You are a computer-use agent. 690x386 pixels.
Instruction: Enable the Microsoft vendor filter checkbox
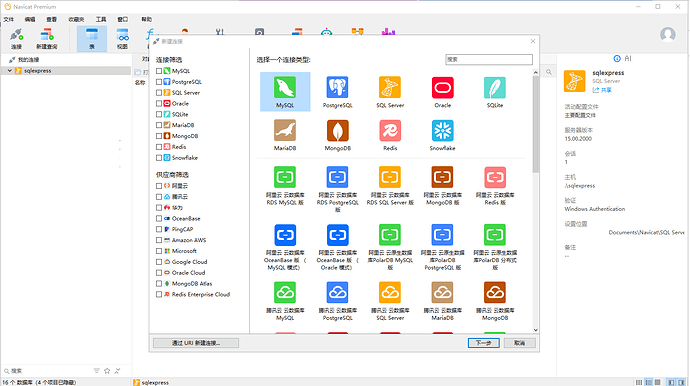(159, 251)
